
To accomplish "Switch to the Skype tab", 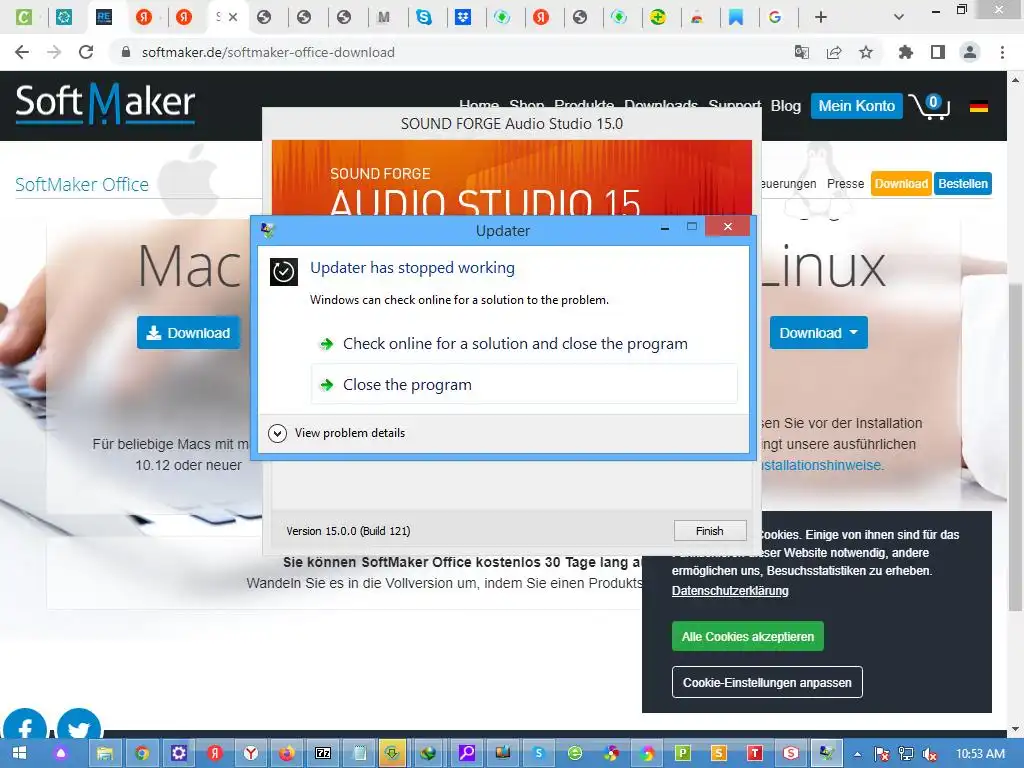I will tap(424, 18).
